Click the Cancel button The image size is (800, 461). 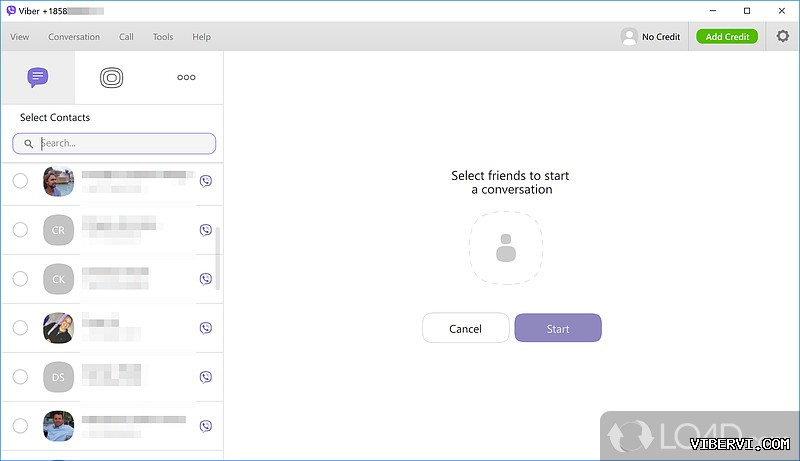coord(465,328)
